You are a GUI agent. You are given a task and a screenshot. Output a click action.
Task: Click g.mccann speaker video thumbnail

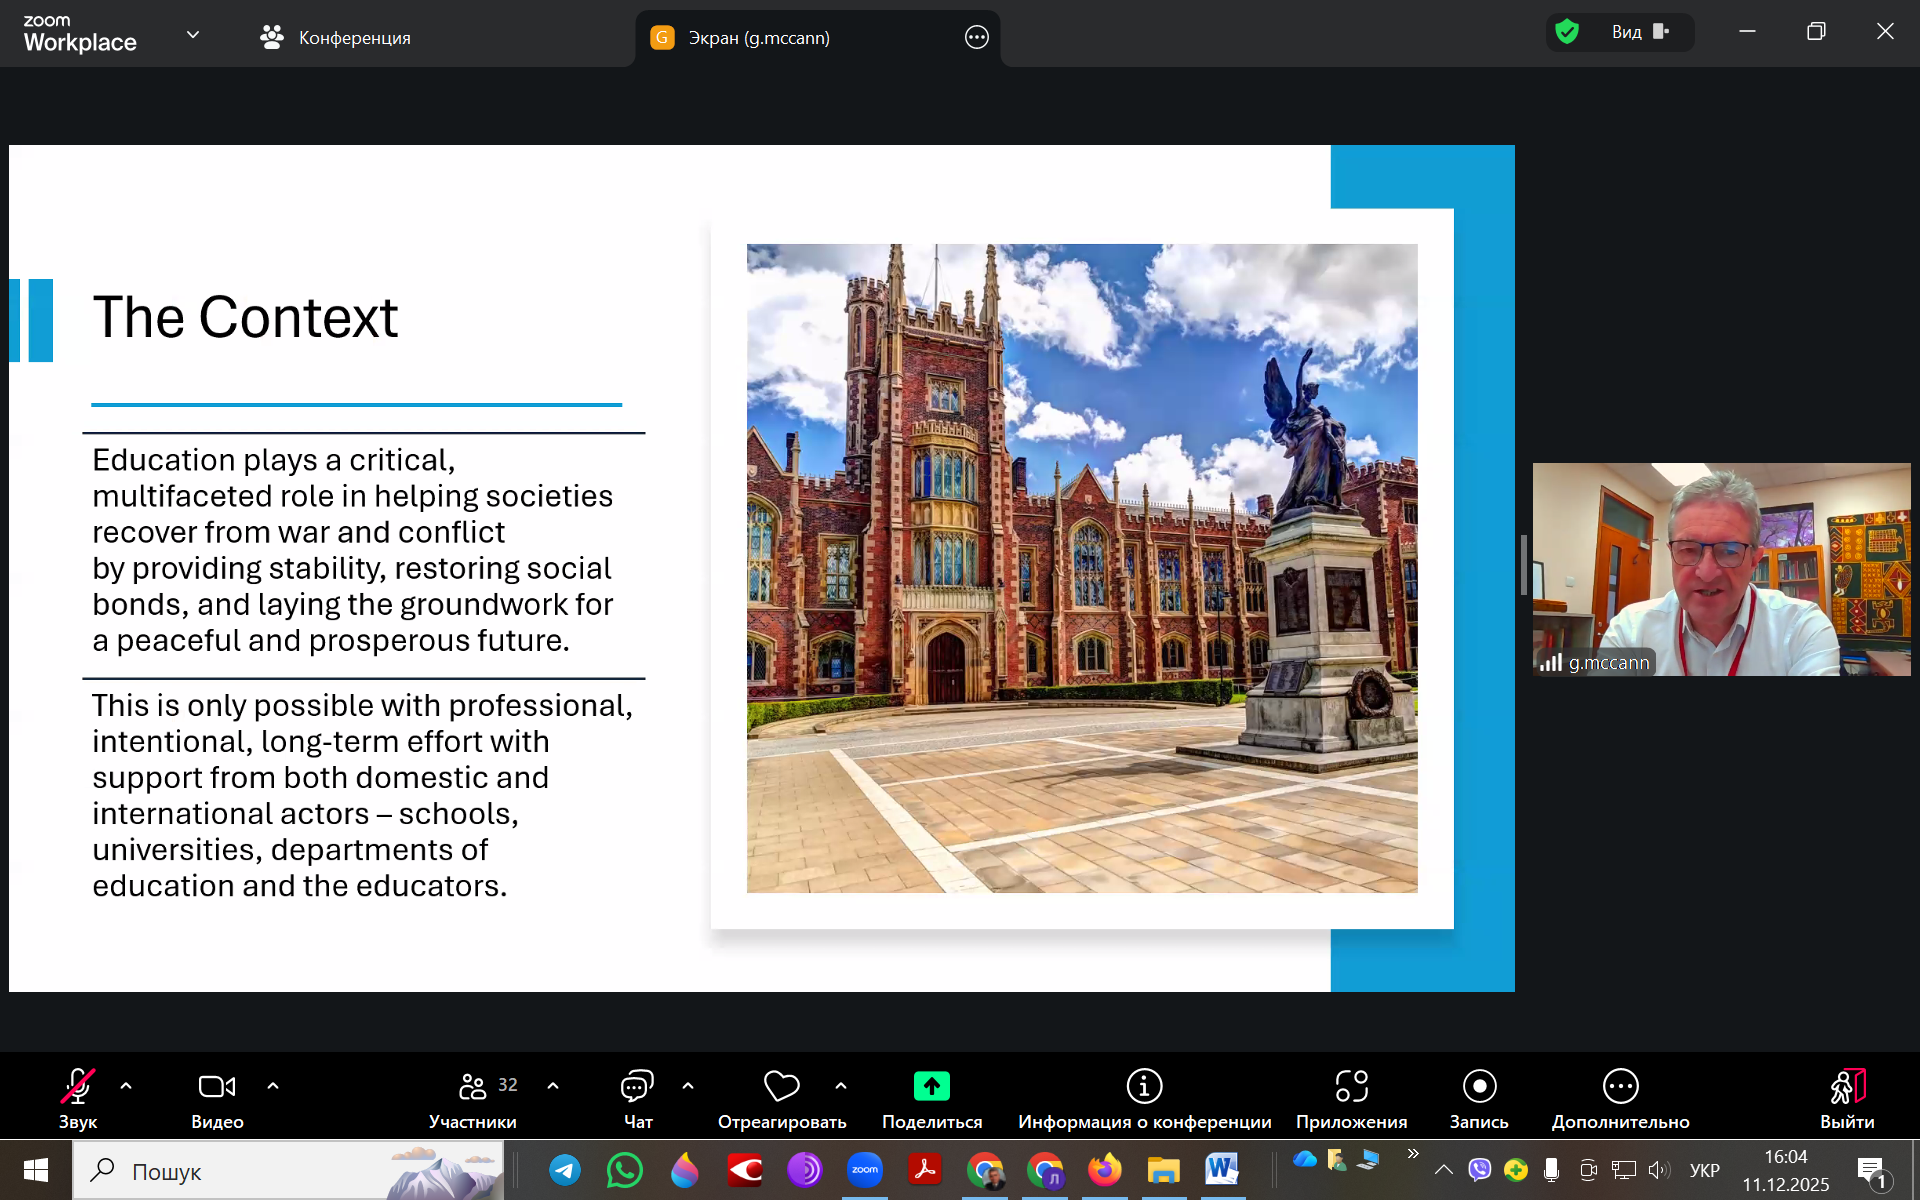[x=1720, y=569]
